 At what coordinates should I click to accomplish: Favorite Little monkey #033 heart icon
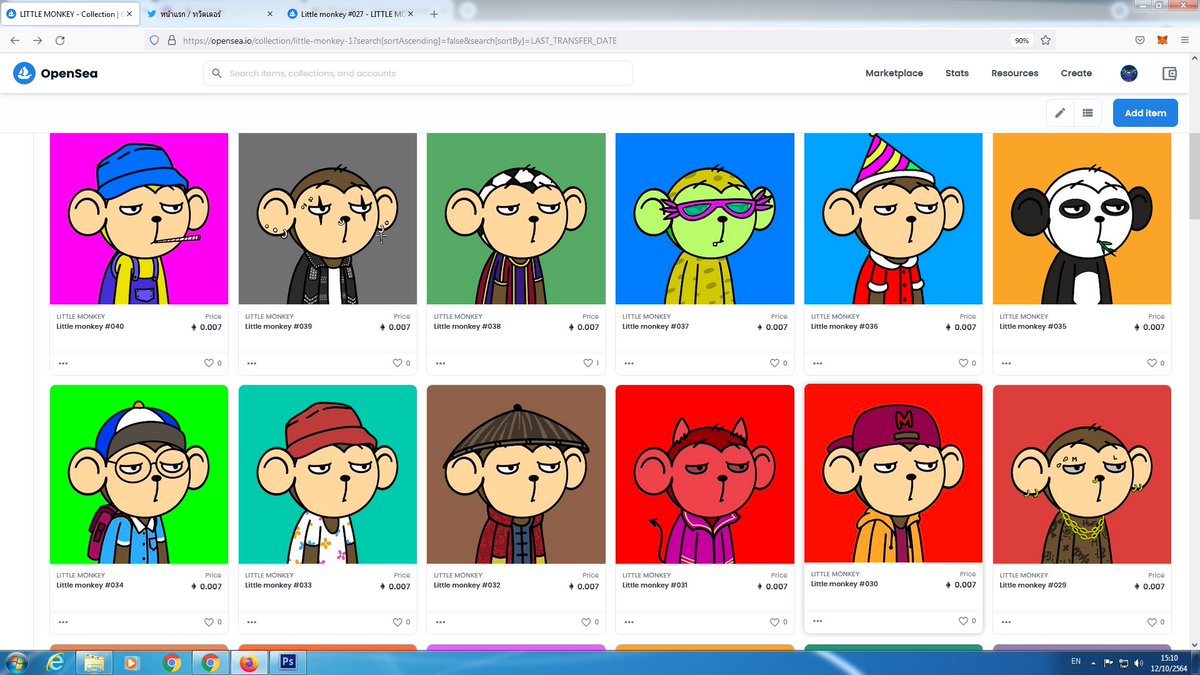pyautogui.click(x=397, y=622)
